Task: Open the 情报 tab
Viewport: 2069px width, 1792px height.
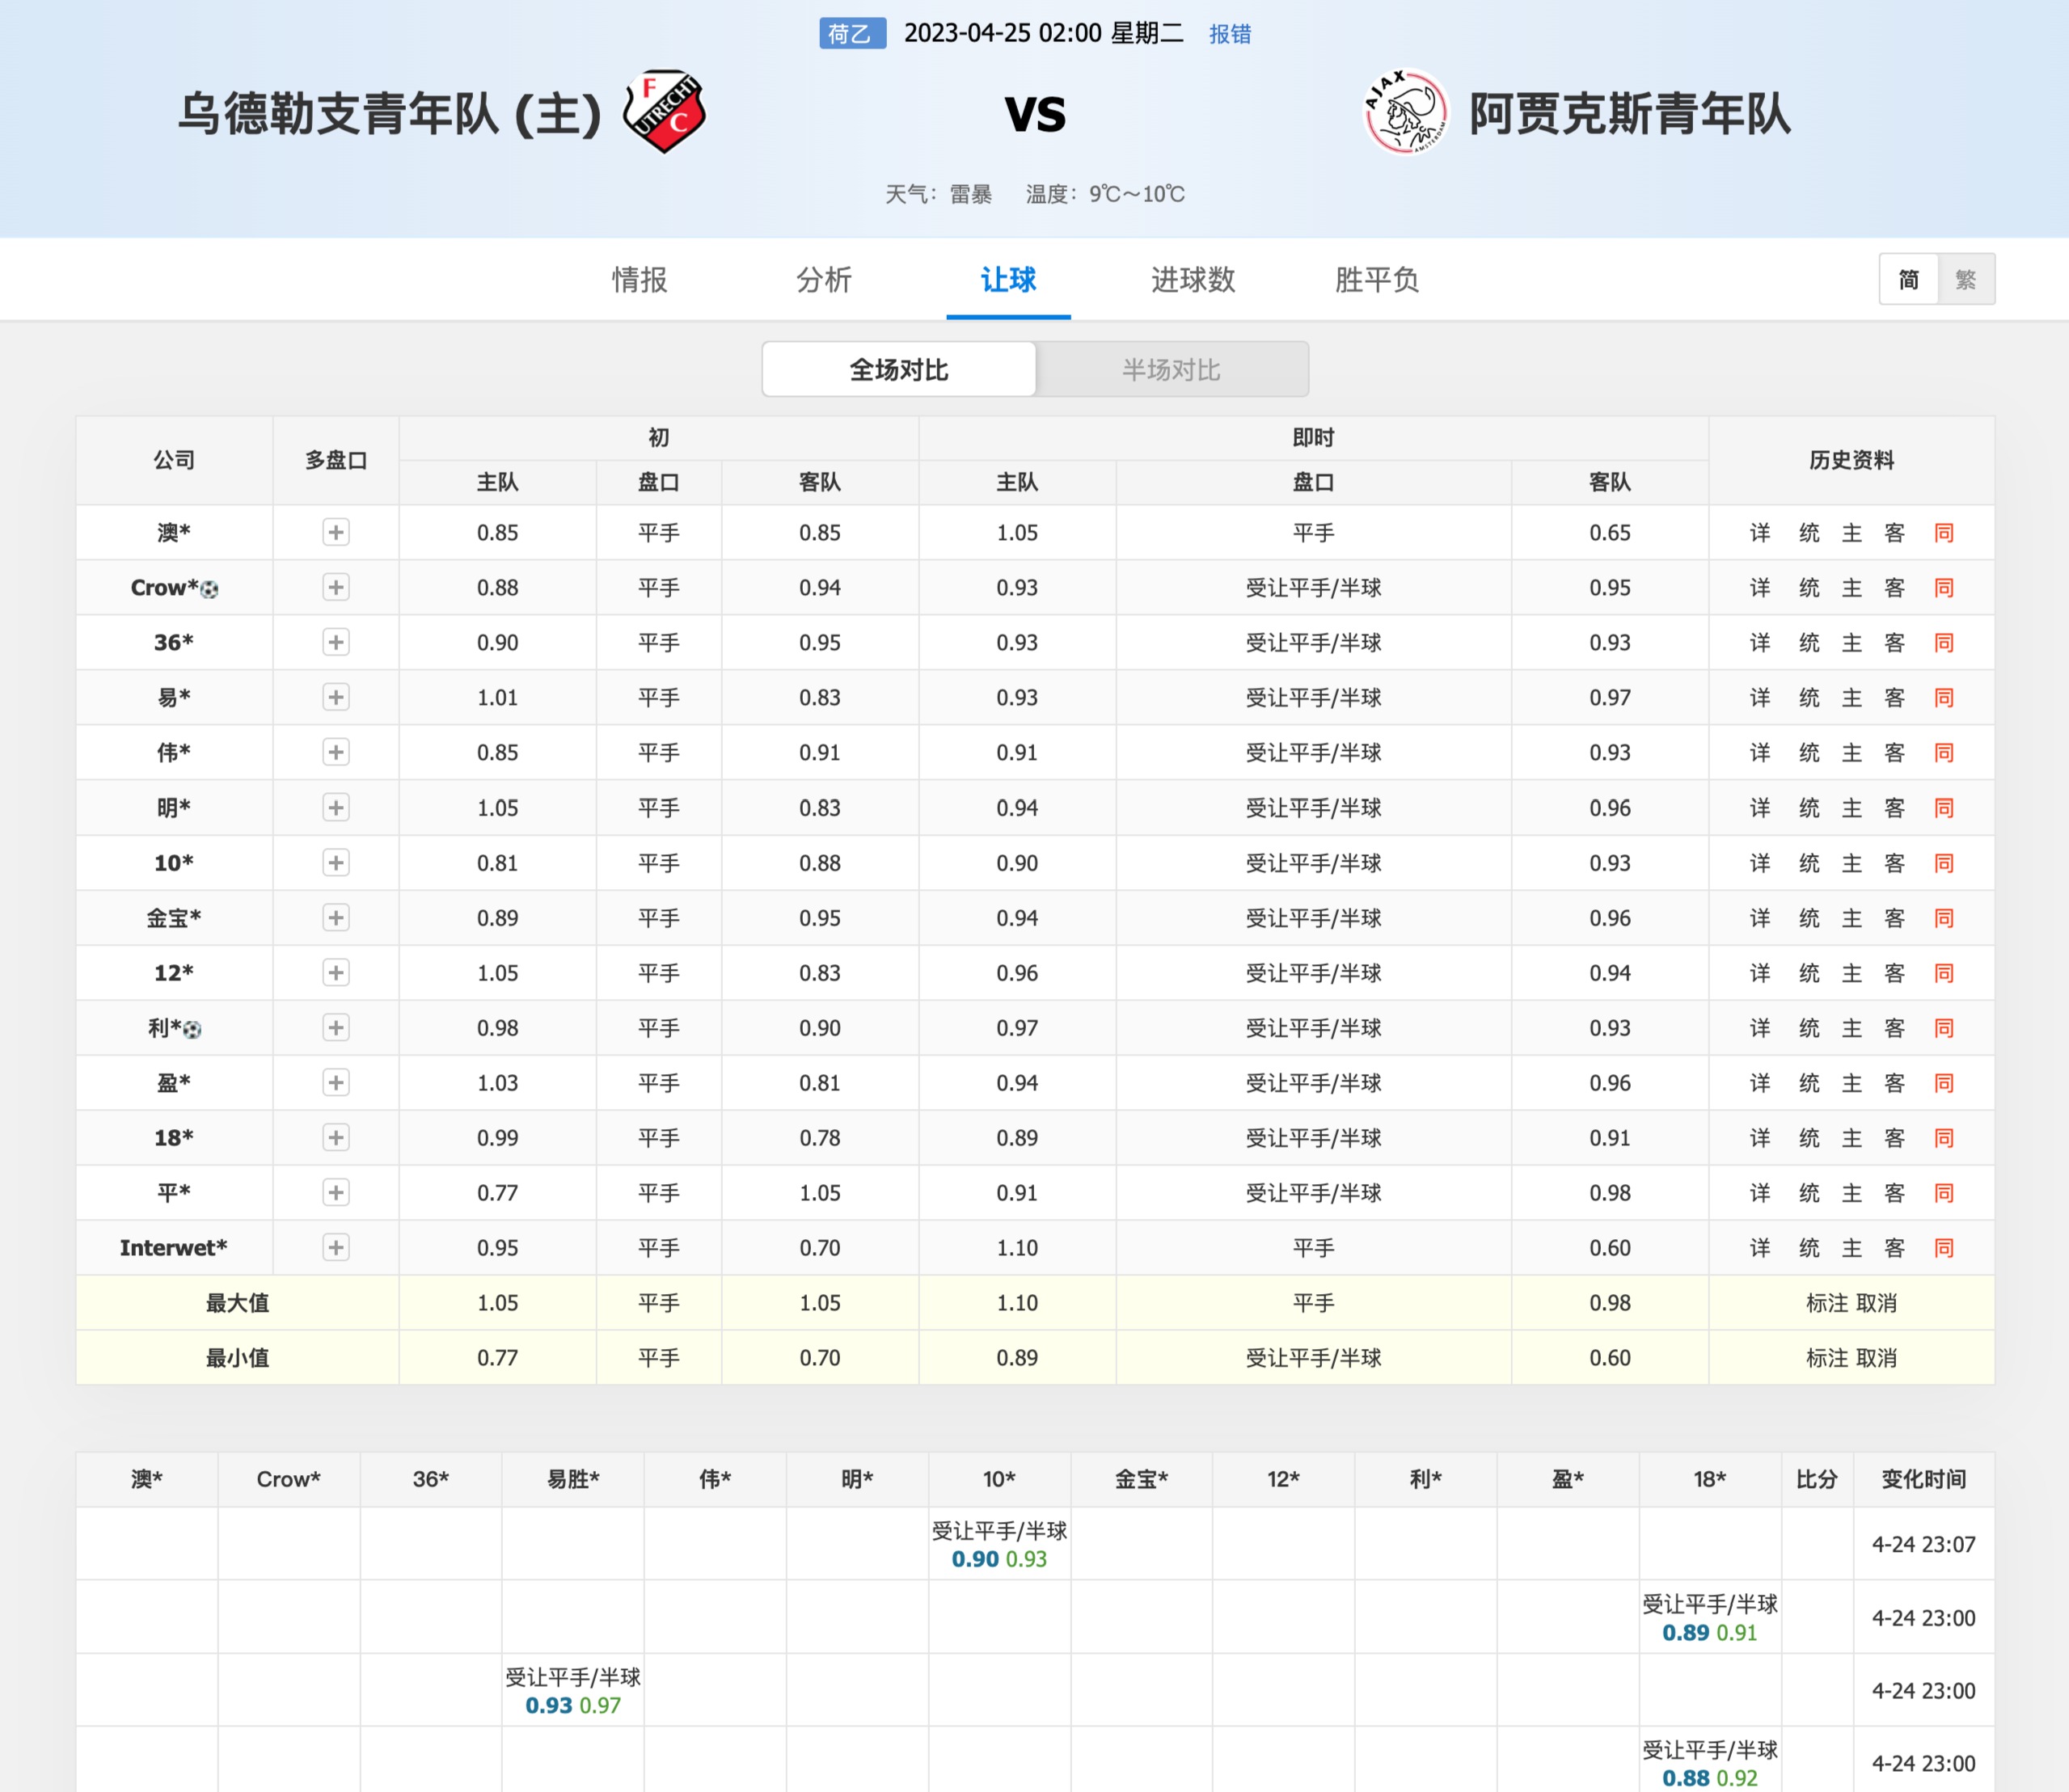Action: click(640, 279)
